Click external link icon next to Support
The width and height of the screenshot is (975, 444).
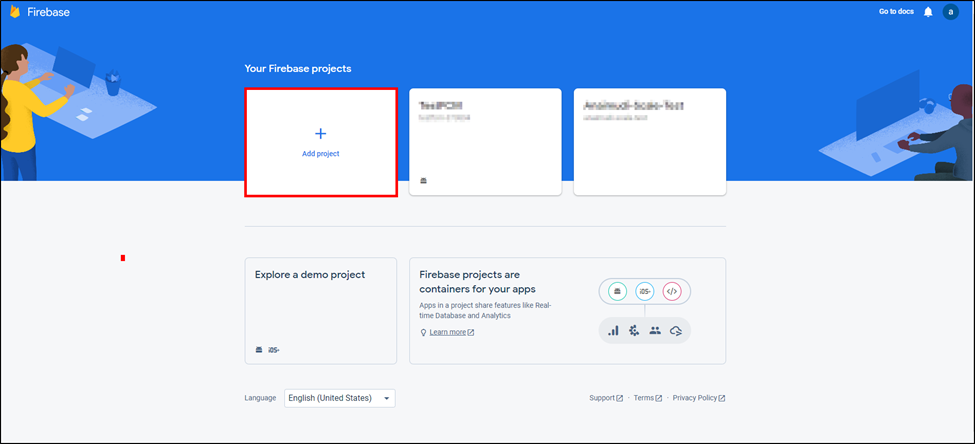[619, 398]
